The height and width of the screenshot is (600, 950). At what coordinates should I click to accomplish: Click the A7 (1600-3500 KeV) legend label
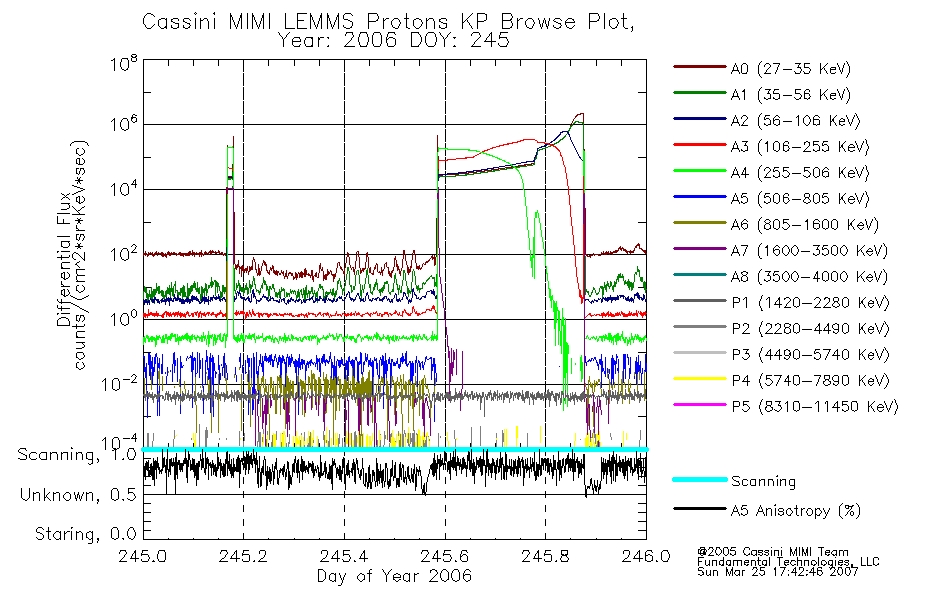[x=809, y=251]
